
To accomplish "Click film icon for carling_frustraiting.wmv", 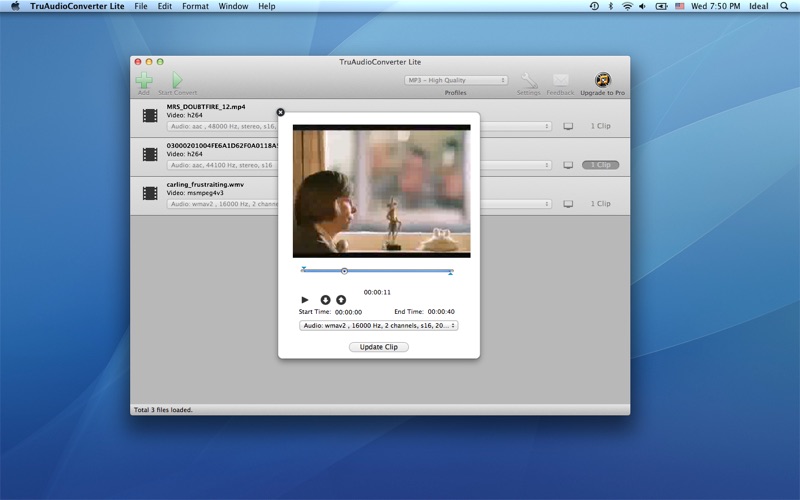I will [x=150, y=193].
